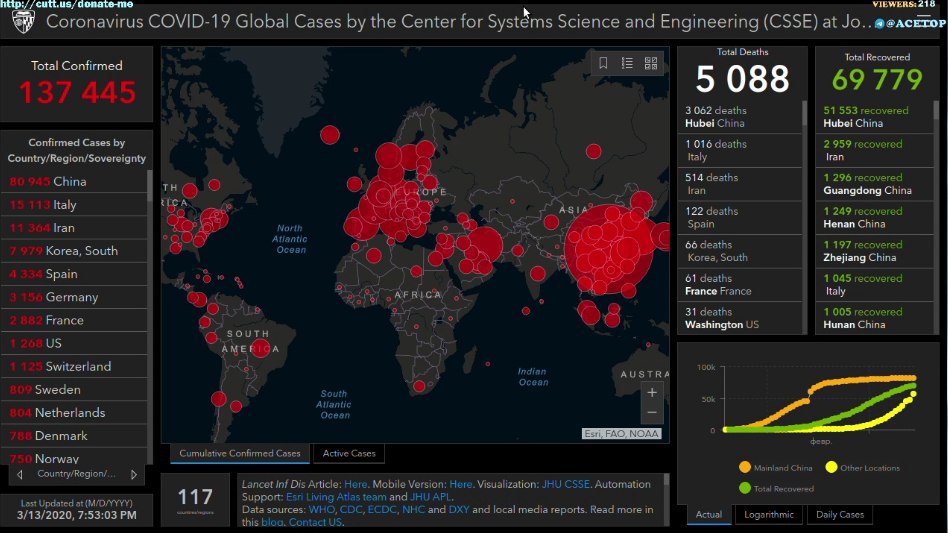Image resolution: width=948 pixels, height=533 pixels.
Task: Open the Contact US link
Action: pos(315,522)
